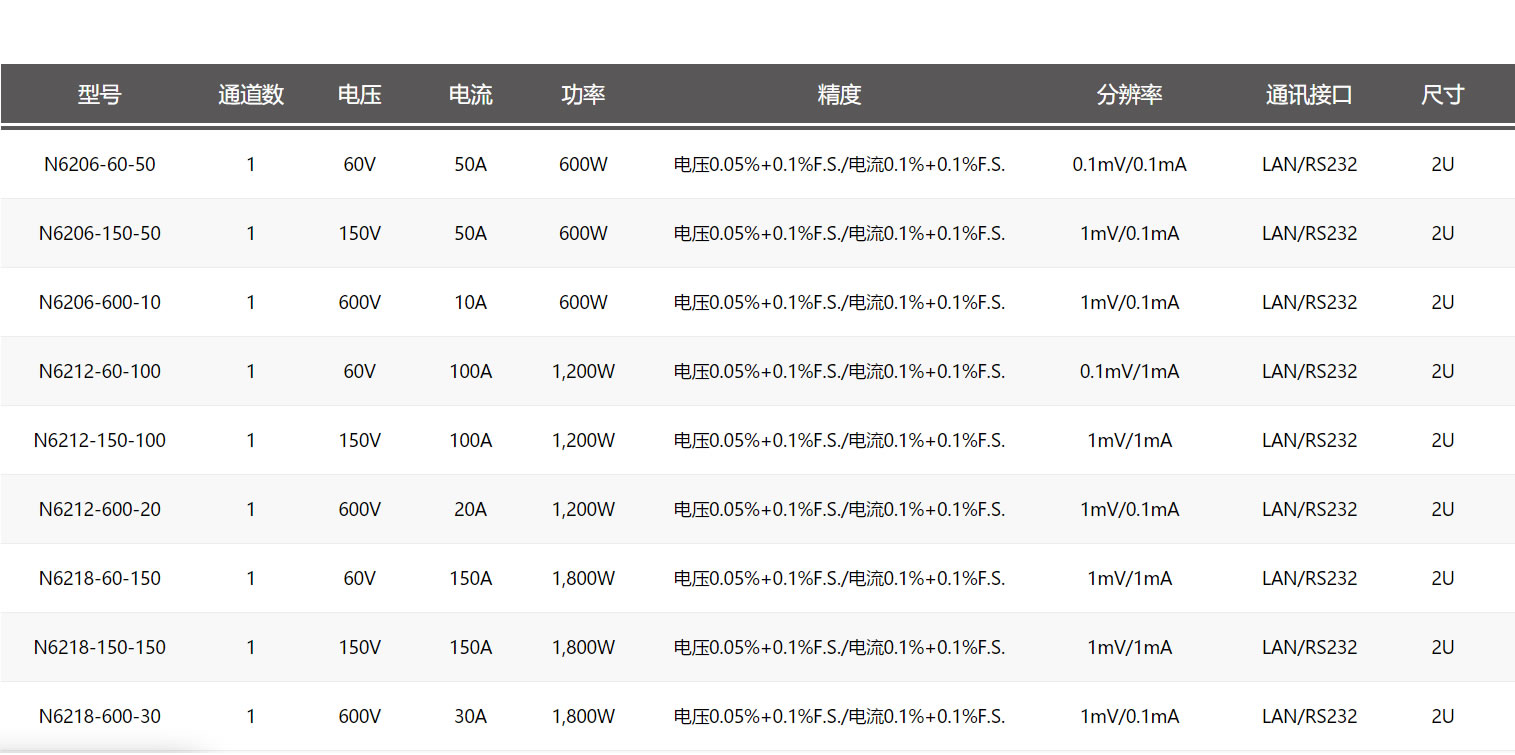
Task: Click LAN/RS232 in N6212-150-100 row
Action: pos(1310,440)
